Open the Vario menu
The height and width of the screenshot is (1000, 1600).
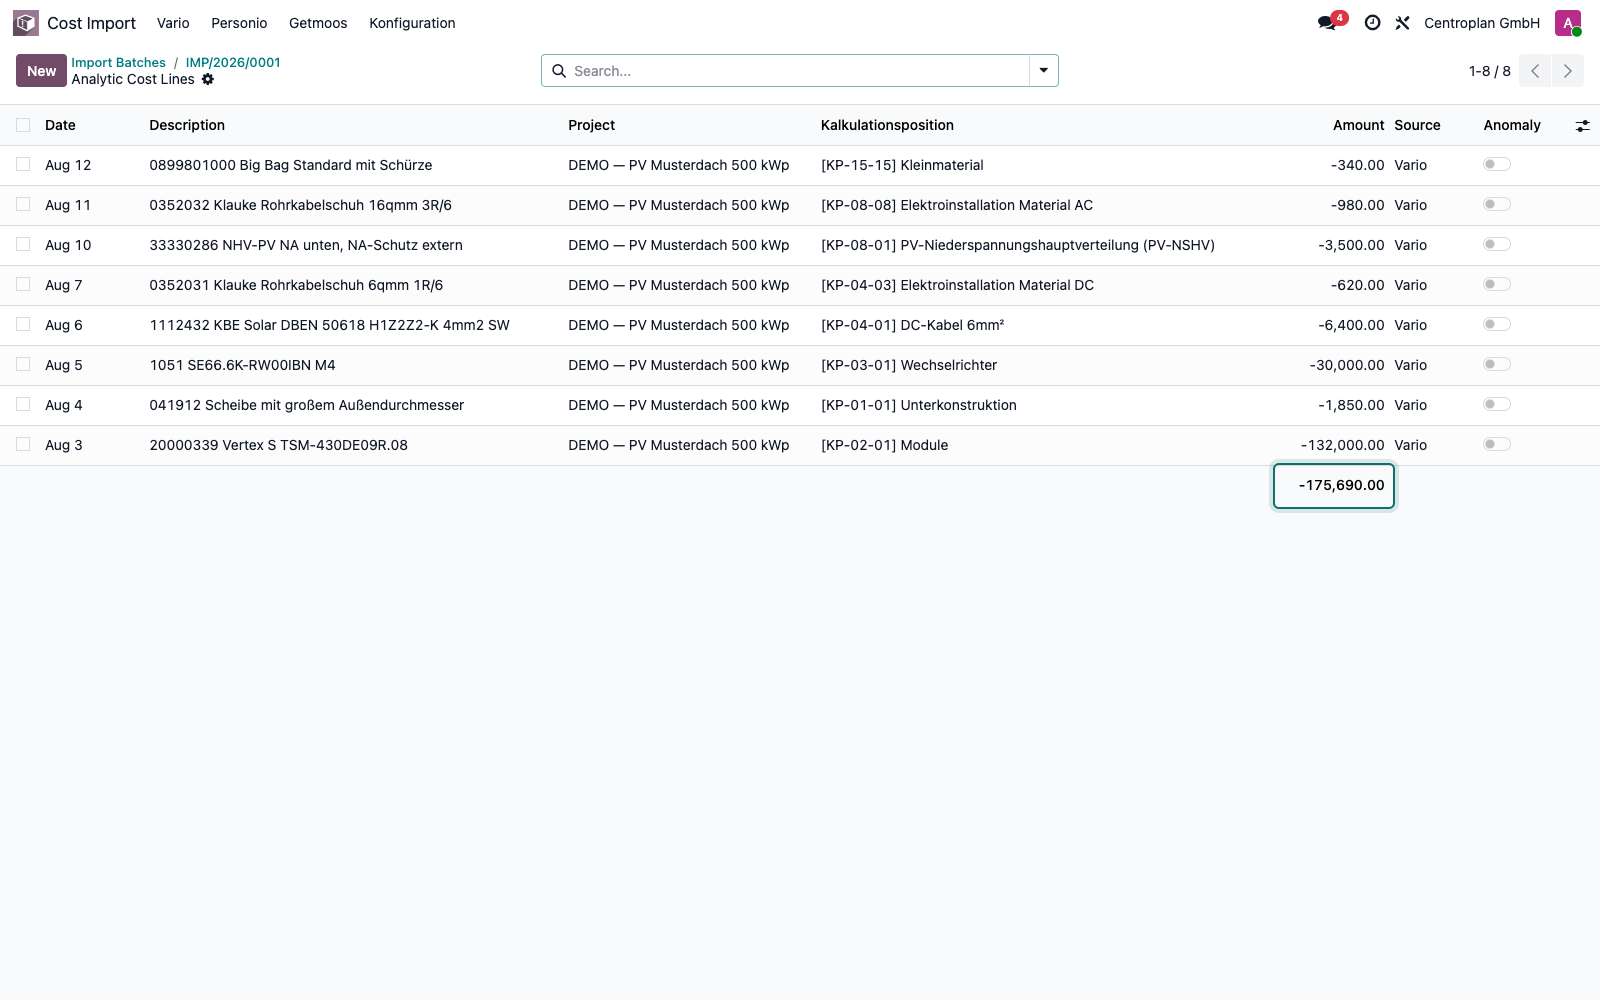point(173,23)
